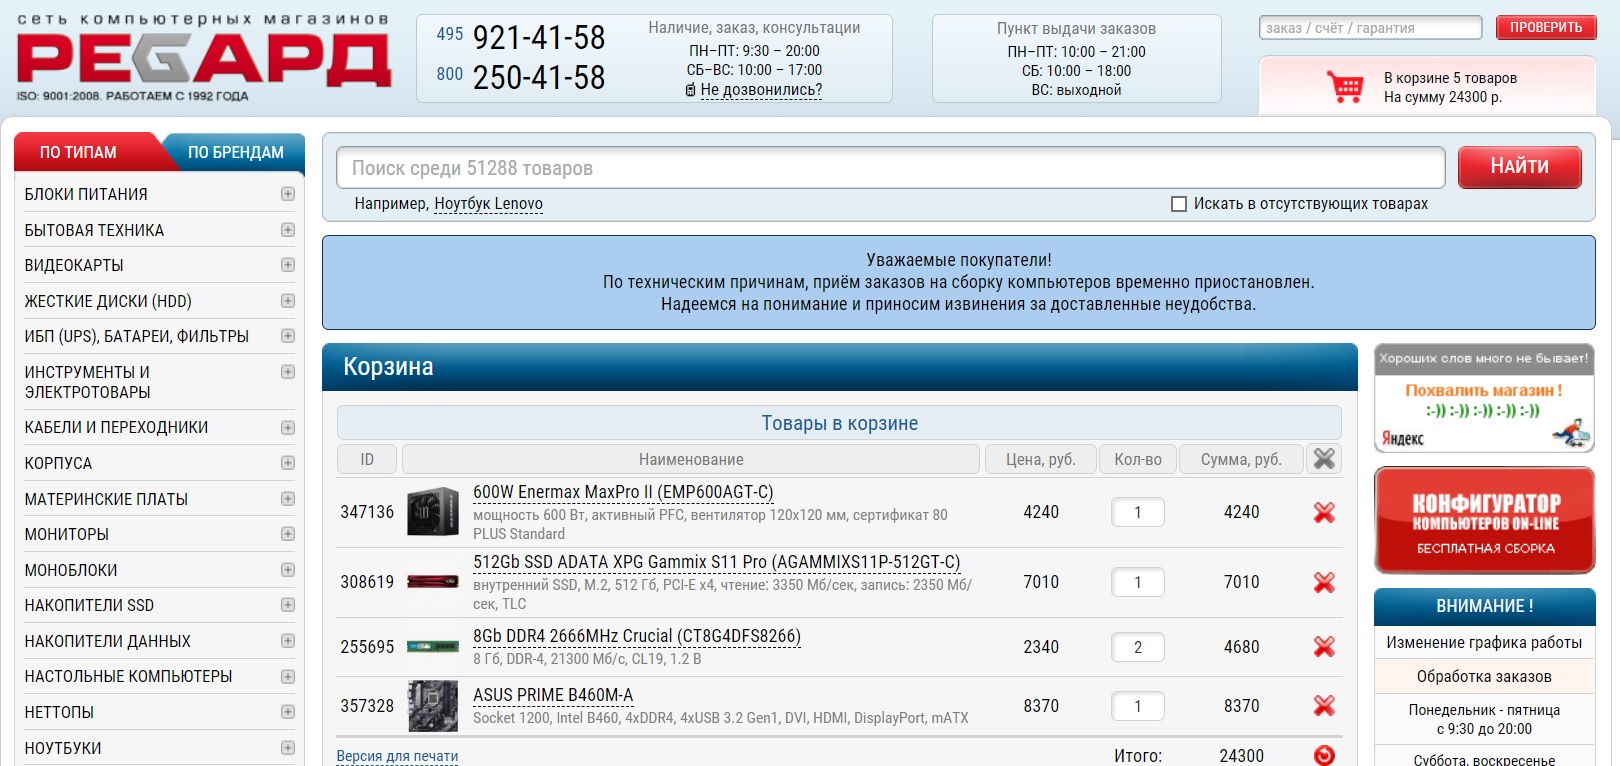The height and width of the screenshot is (766, 1620).
Task: Open Версия для печати link
Action: tap(397, 756)
